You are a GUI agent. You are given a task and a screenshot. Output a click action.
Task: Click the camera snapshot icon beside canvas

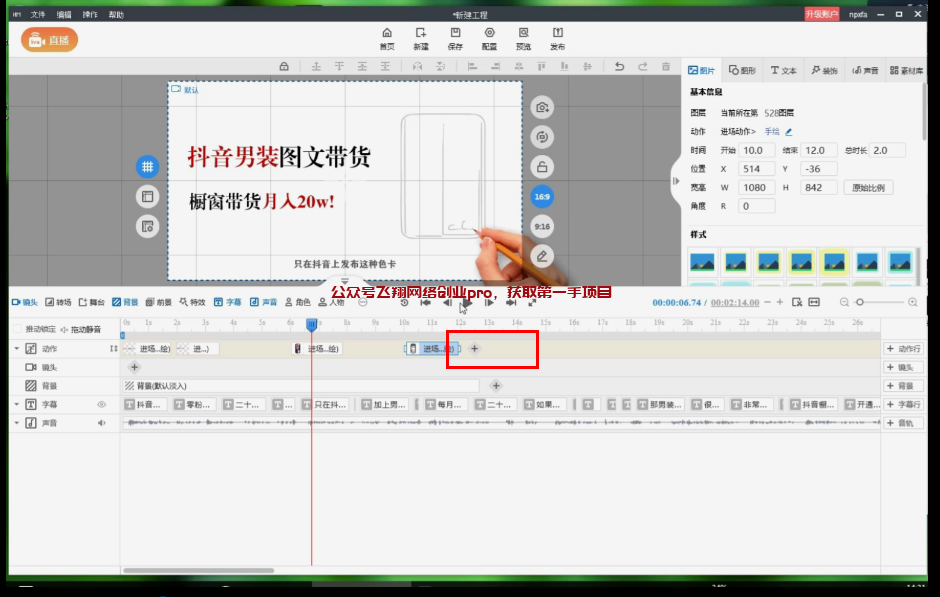coord(542,108)
